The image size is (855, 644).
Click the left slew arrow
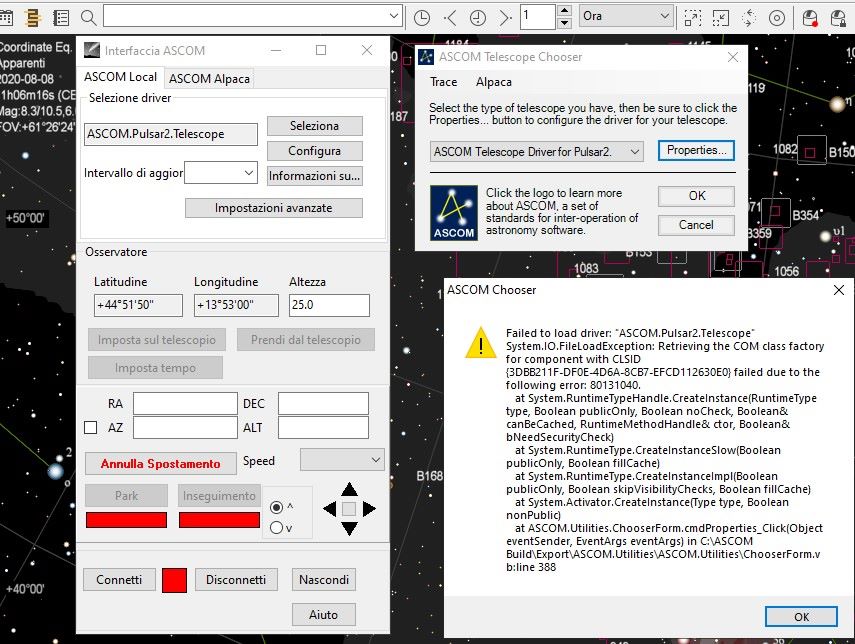coord(329,509)
